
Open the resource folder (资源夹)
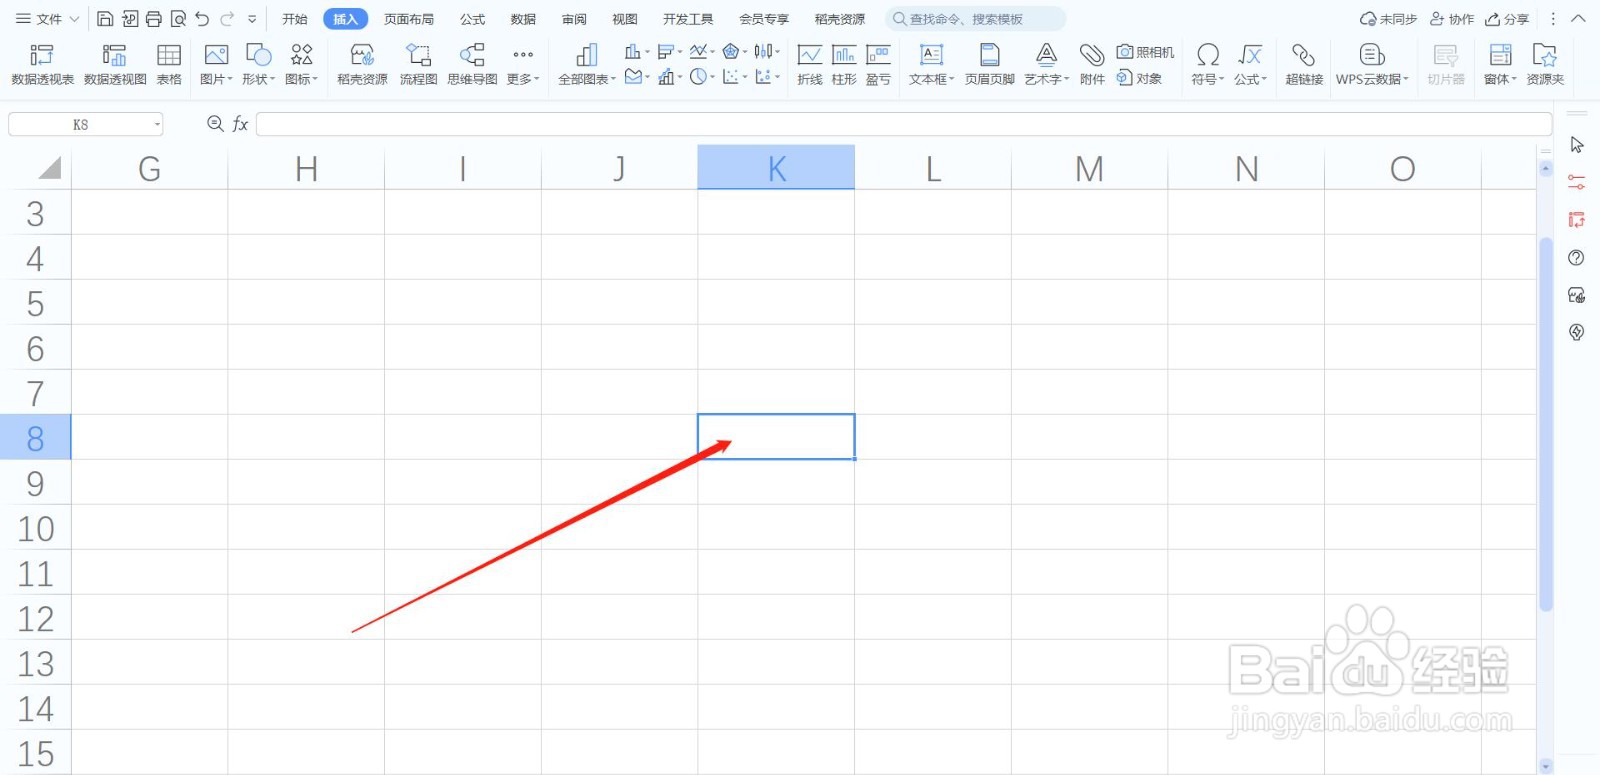pos(1545,64)
